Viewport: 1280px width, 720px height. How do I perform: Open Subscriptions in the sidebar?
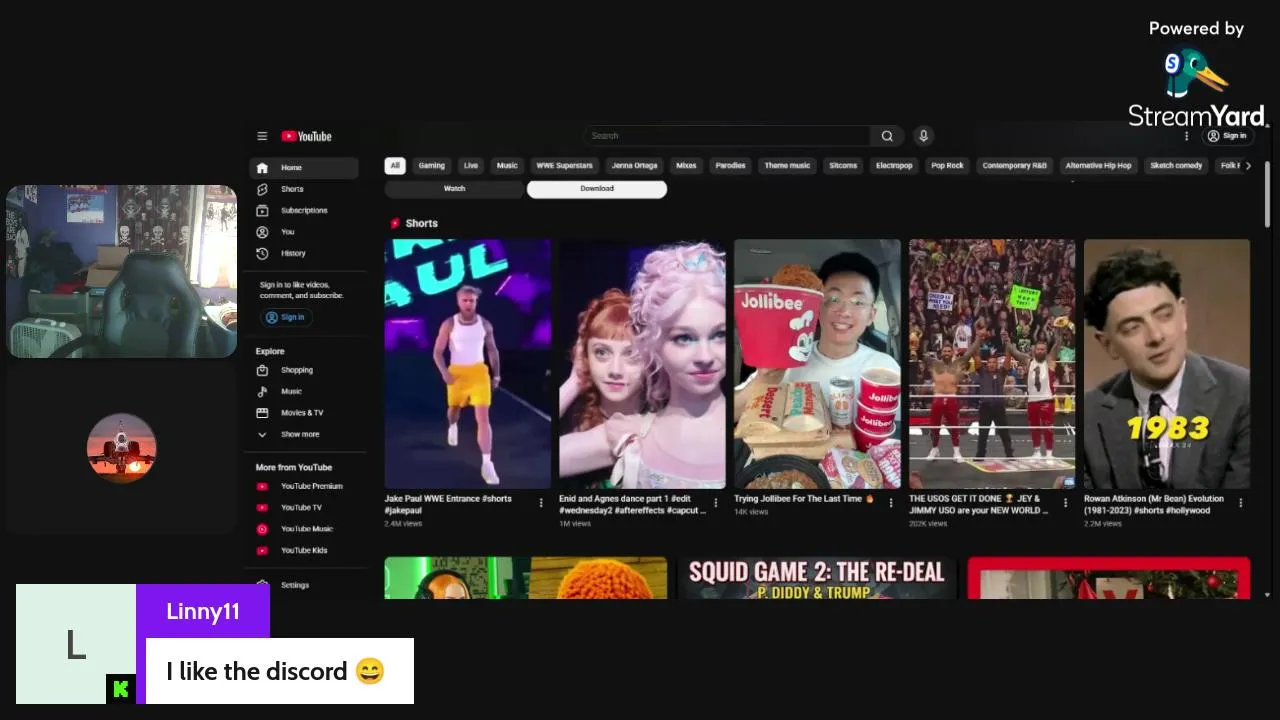tap(304, 210)
